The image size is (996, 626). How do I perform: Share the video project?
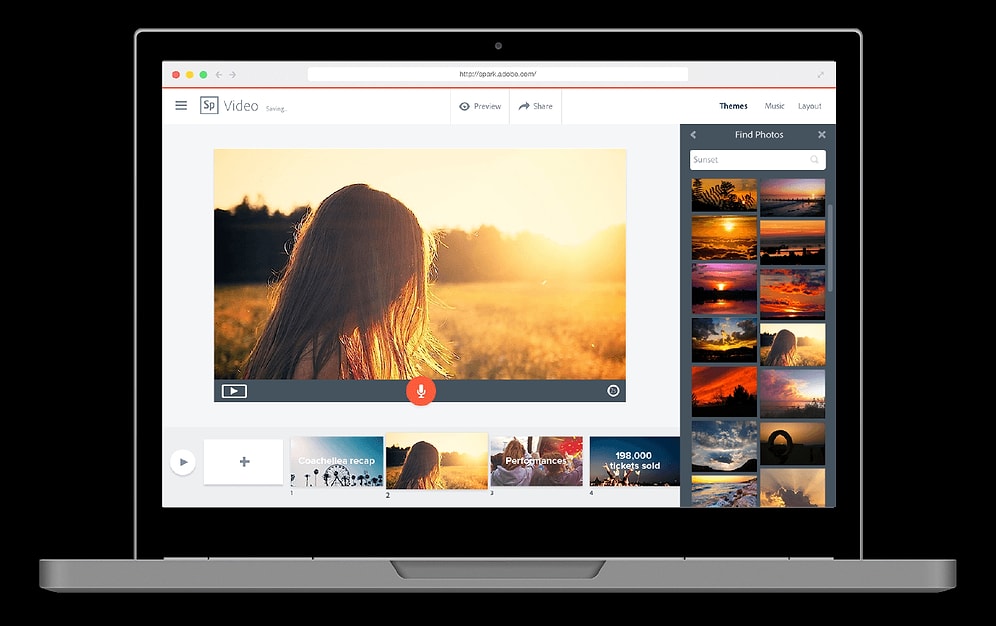pyautogui.click(x=535, y=106)
